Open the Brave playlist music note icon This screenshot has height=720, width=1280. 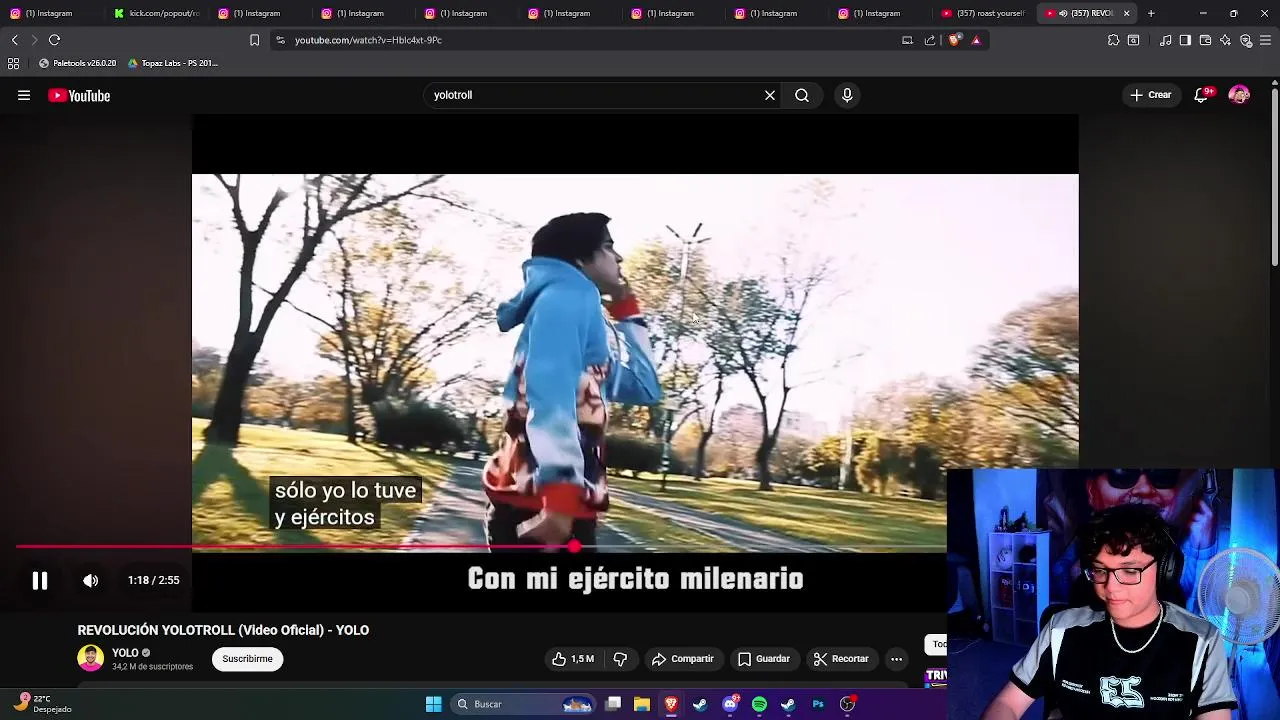tap(1165, 40)
